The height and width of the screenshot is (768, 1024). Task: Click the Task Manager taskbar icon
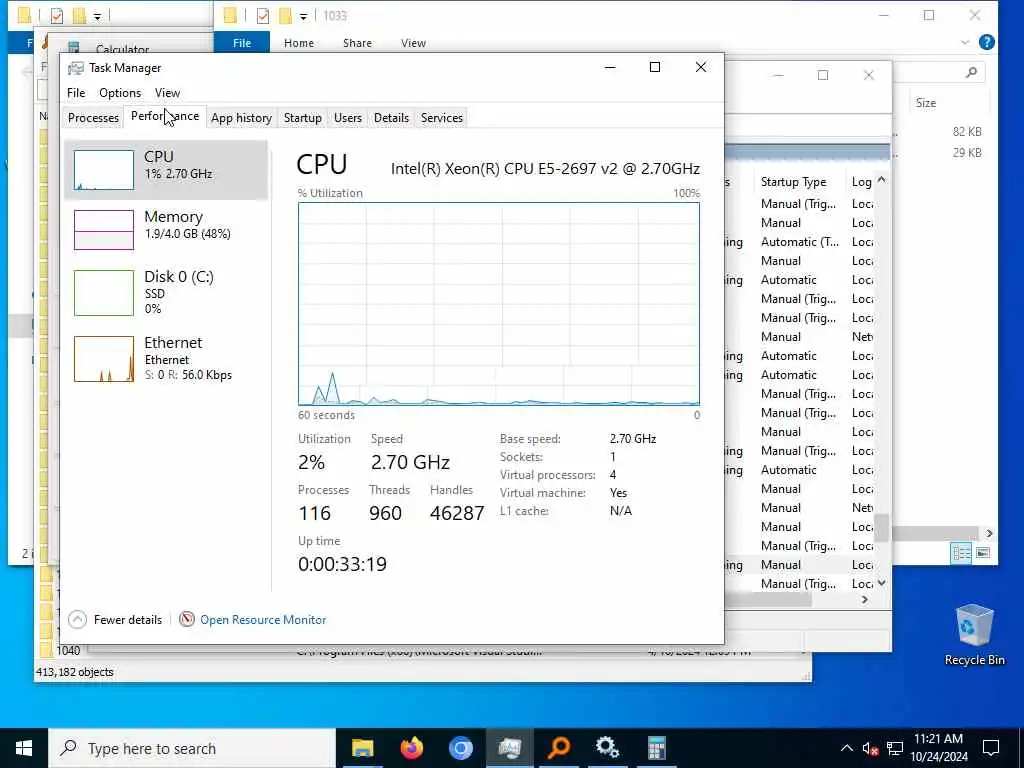coord(509,748)
